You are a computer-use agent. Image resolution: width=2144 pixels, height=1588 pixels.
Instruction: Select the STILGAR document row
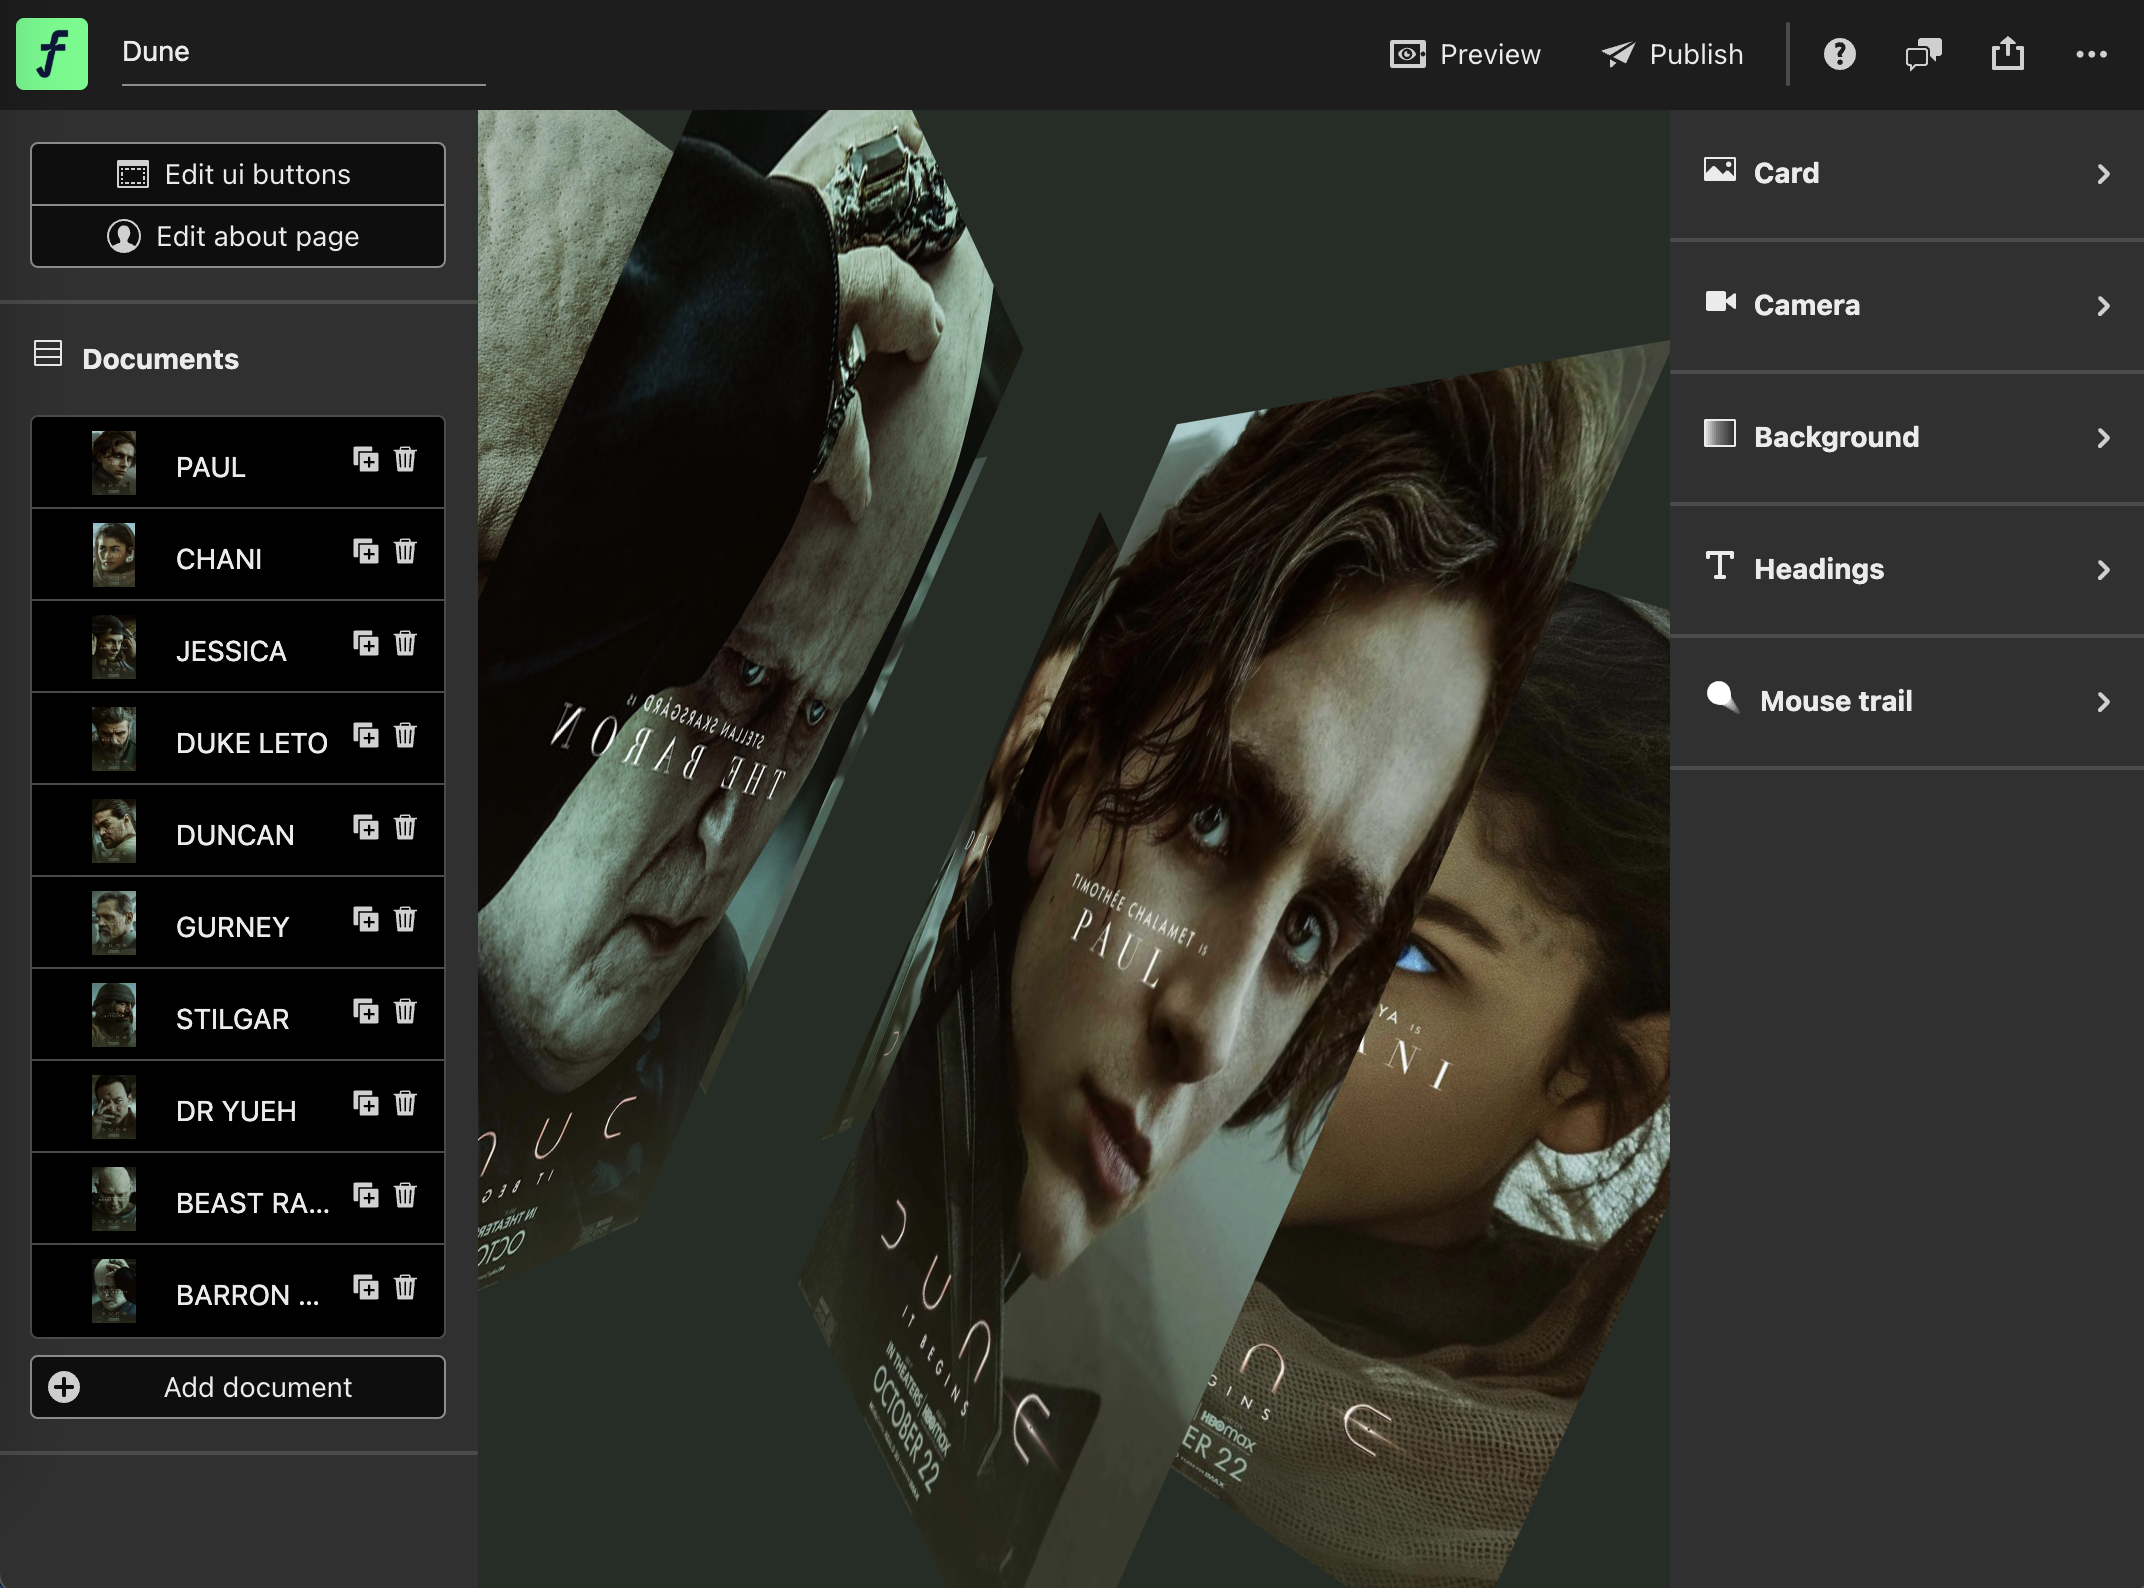click(238, 1015)
